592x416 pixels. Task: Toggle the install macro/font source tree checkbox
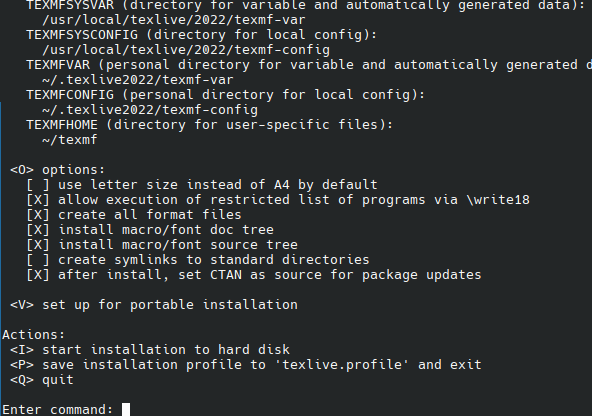tap(38, 245)
